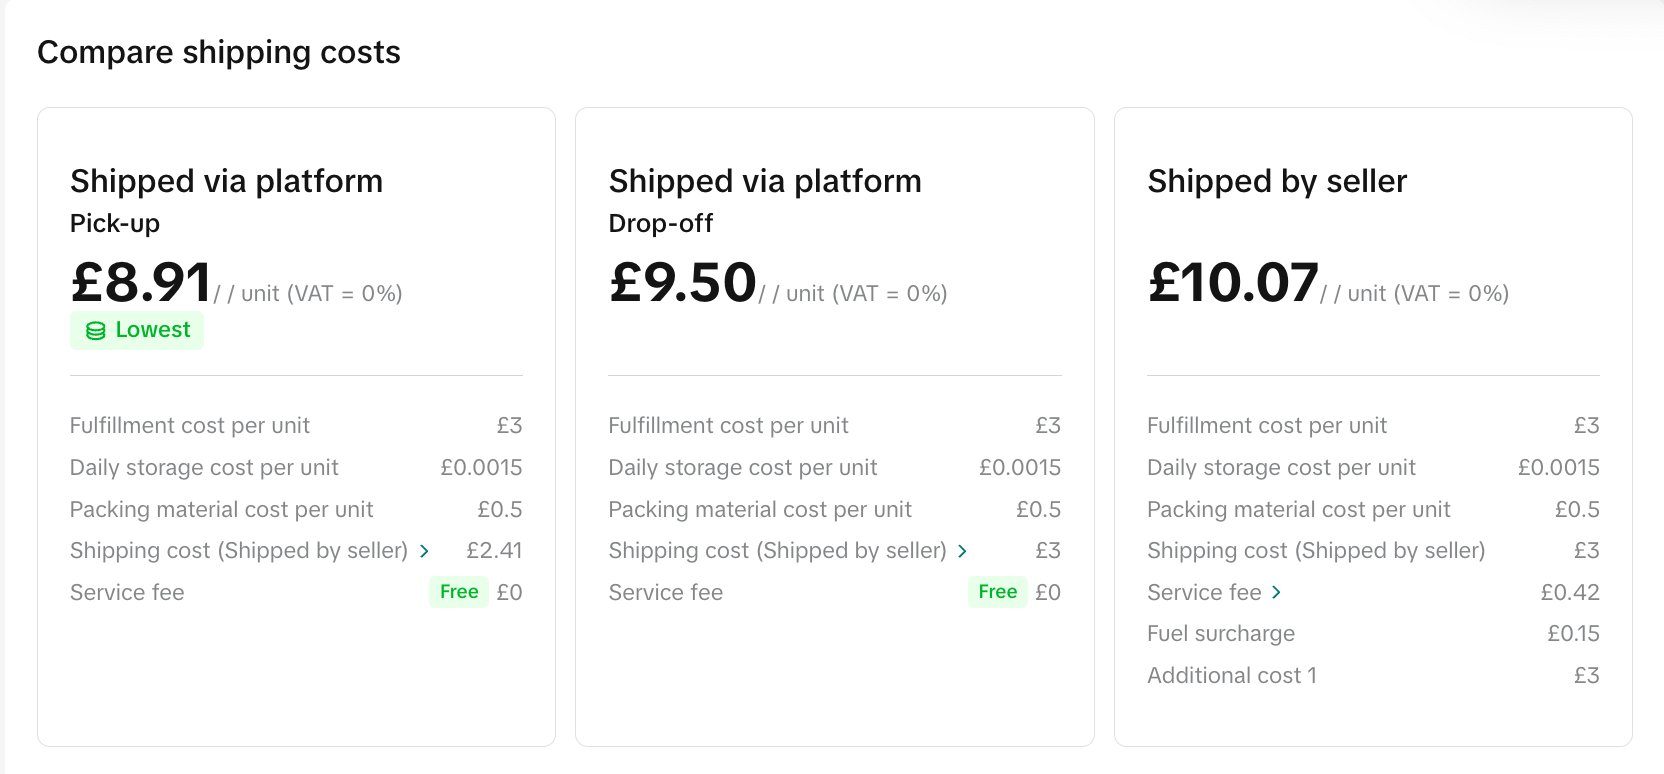Select the £8.91 Pick-up price

coord(141,282)
